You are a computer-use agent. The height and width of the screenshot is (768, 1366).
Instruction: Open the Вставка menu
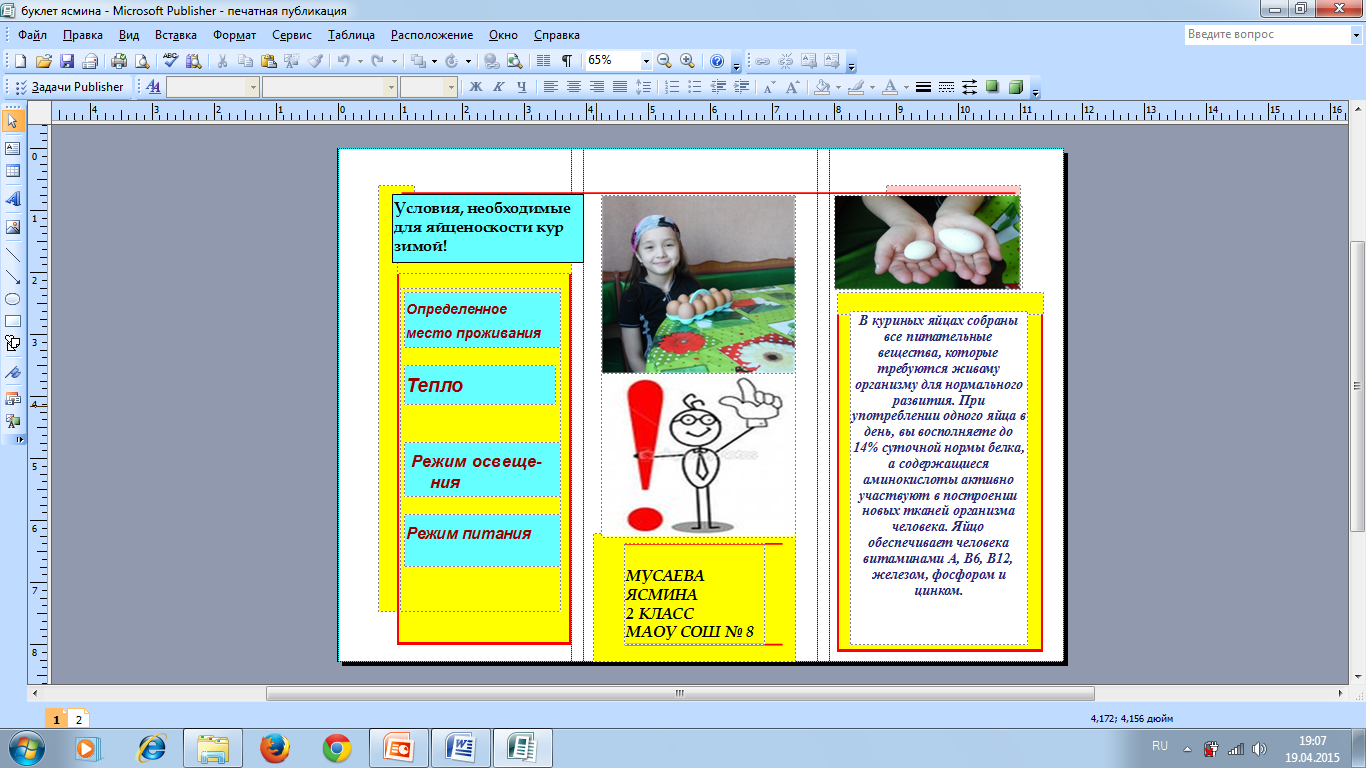176,35
